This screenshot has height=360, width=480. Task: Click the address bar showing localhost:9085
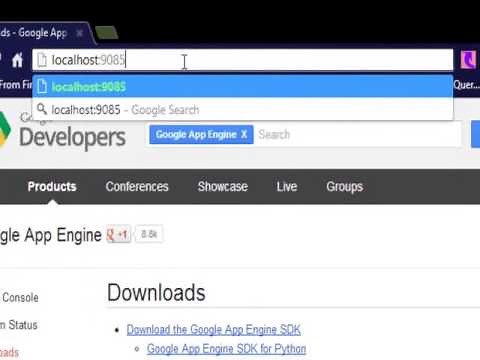243,60
